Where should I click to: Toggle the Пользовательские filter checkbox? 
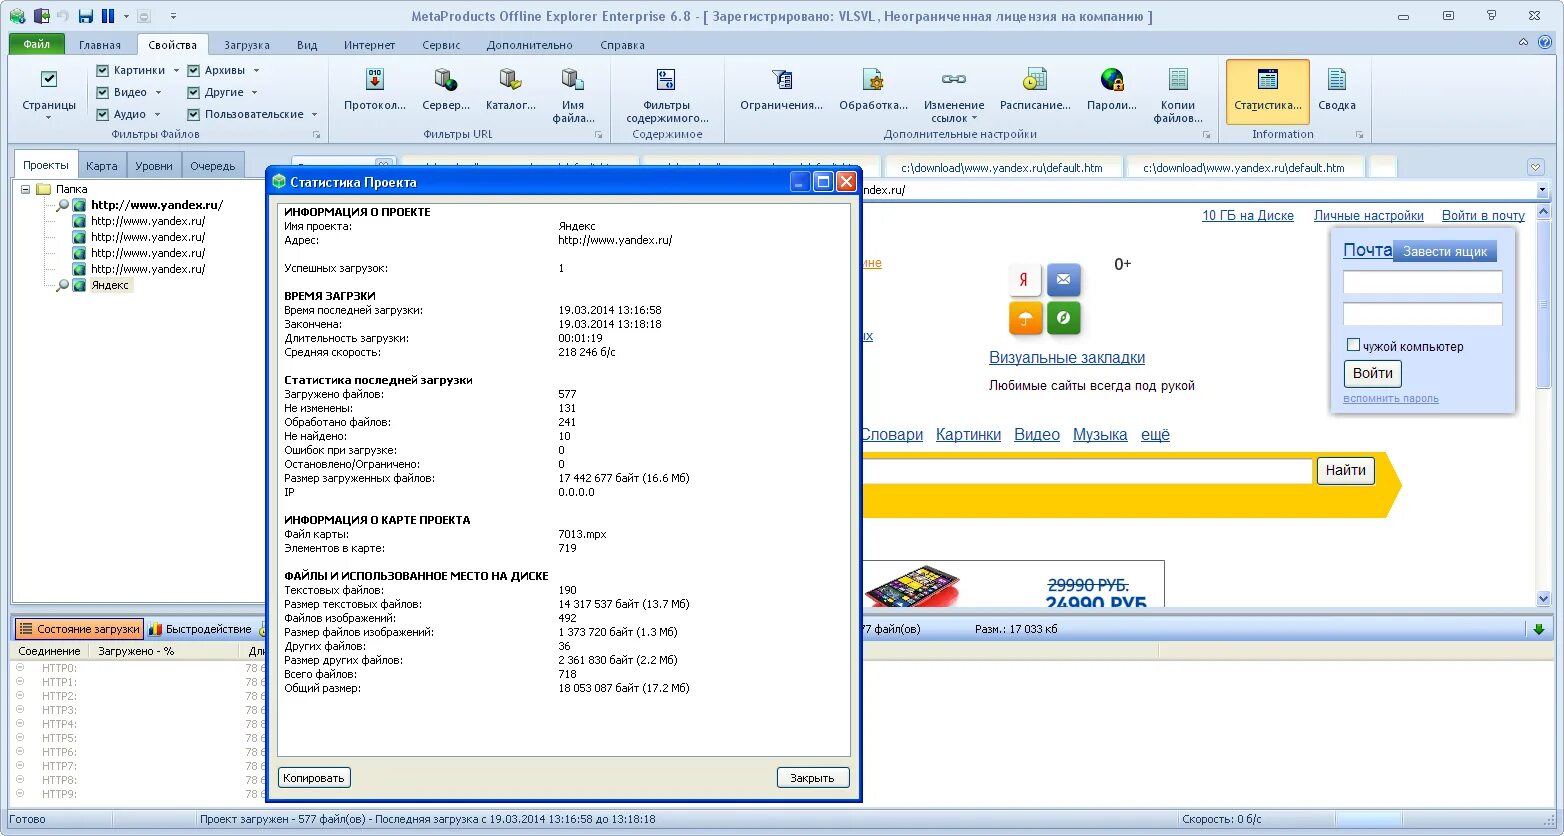[193, 114]
